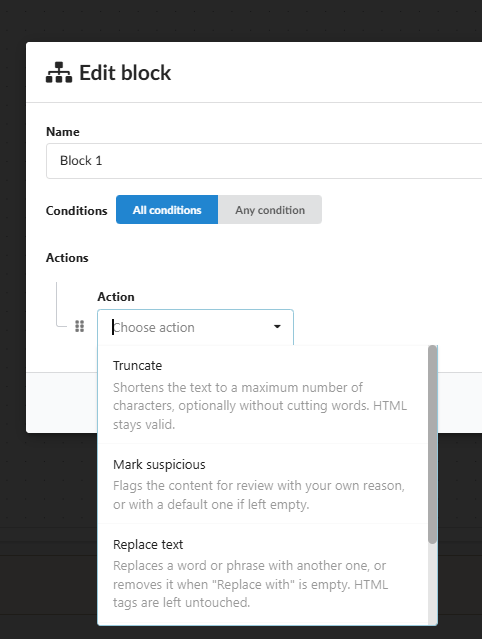Click the action list scrollbar thumb

(x=432, y=444)
